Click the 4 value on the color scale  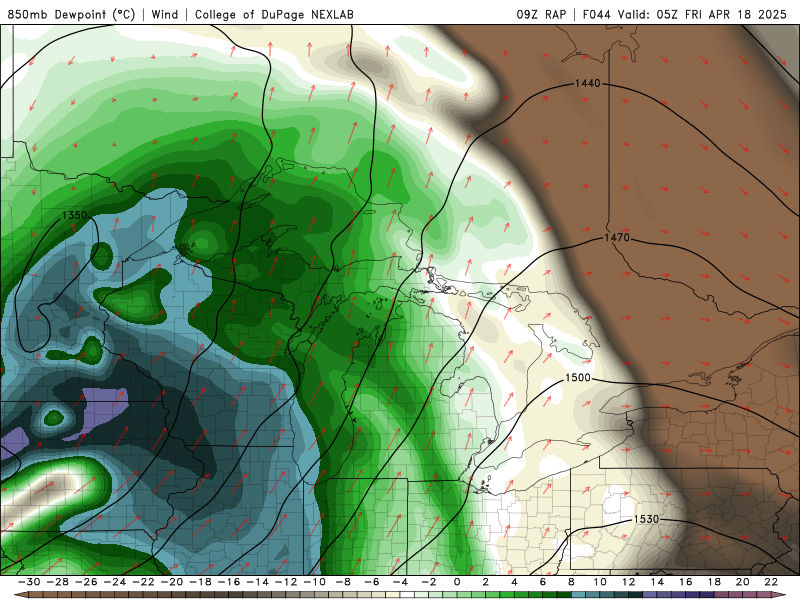(x=514, y=582)
